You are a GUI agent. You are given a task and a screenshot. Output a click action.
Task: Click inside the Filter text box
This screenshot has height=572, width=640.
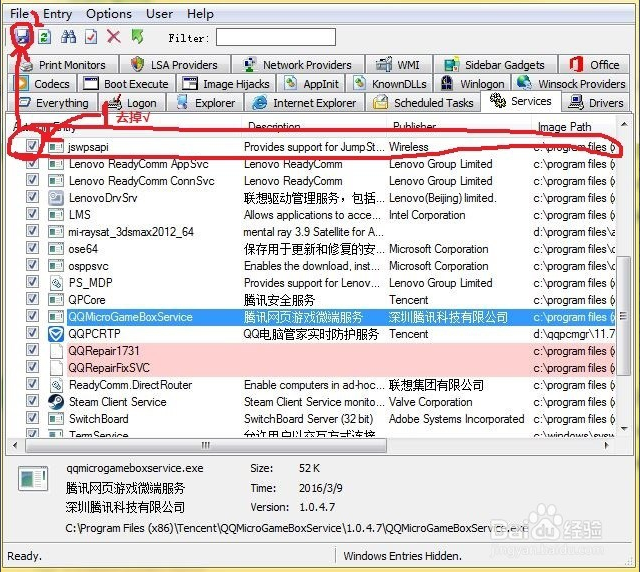tap(276, 37)
